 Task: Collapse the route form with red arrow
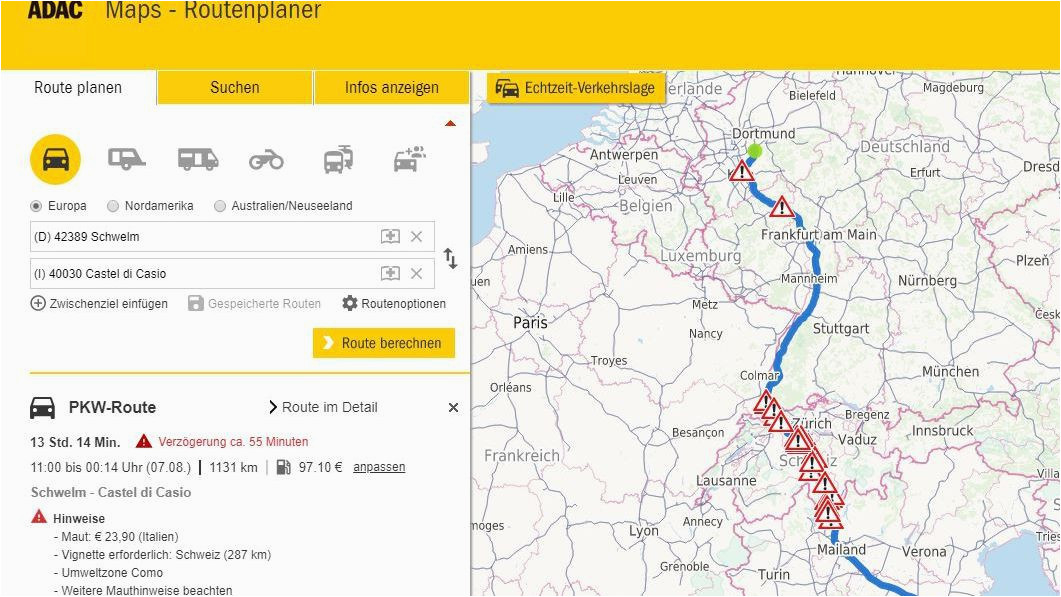450,123
